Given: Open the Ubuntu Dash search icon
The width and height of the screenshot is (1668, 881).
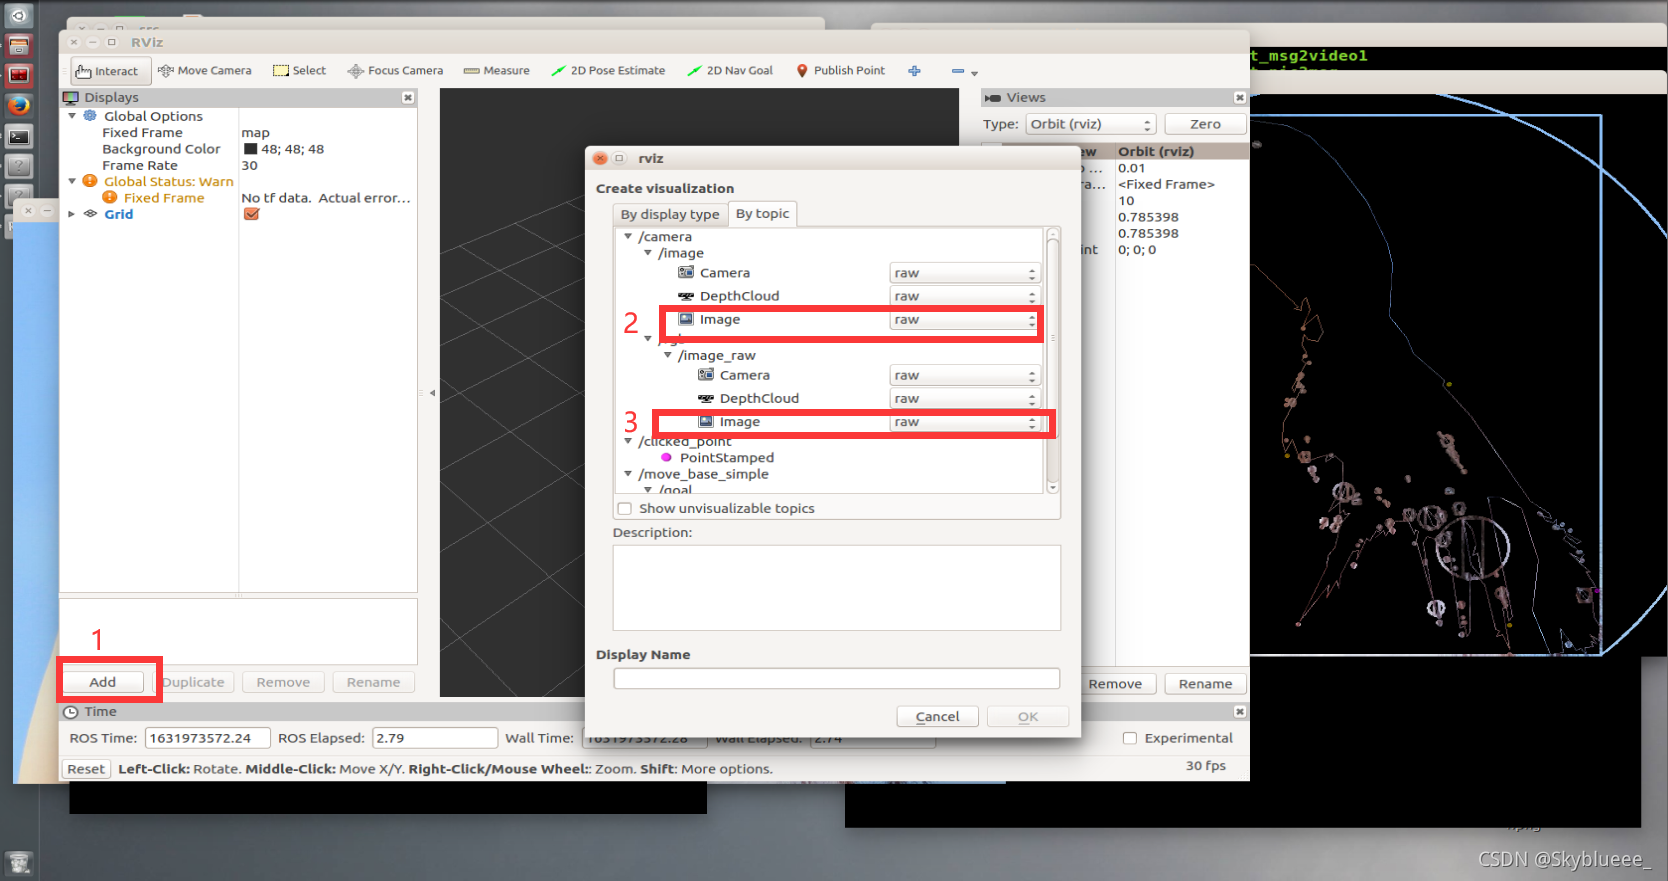Looking at the screenshot, I should tap(19, 15).
